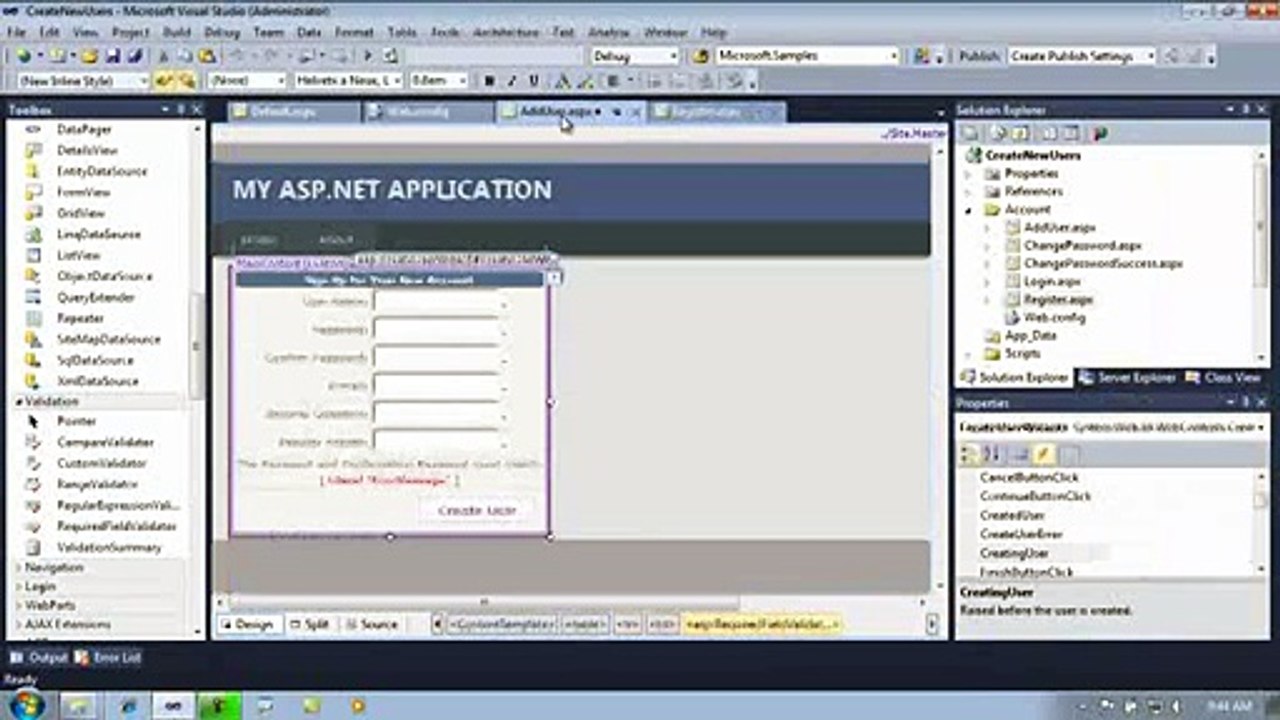Screen dimensions: 1280x720
Task: Select the CancelButtonClick event in Properties
Action: tap(1029, 477)
